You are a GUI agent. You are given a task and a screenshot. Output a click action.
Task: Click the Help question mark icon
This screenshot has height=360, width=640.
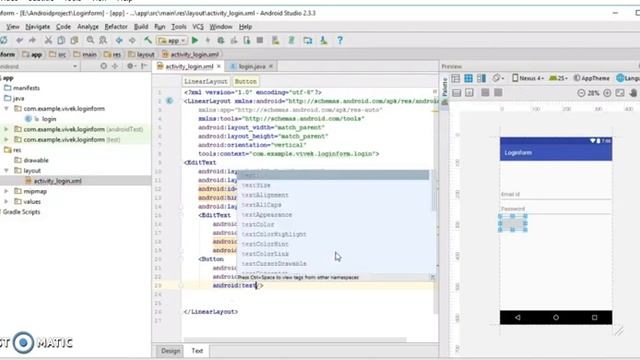(340, 40)
